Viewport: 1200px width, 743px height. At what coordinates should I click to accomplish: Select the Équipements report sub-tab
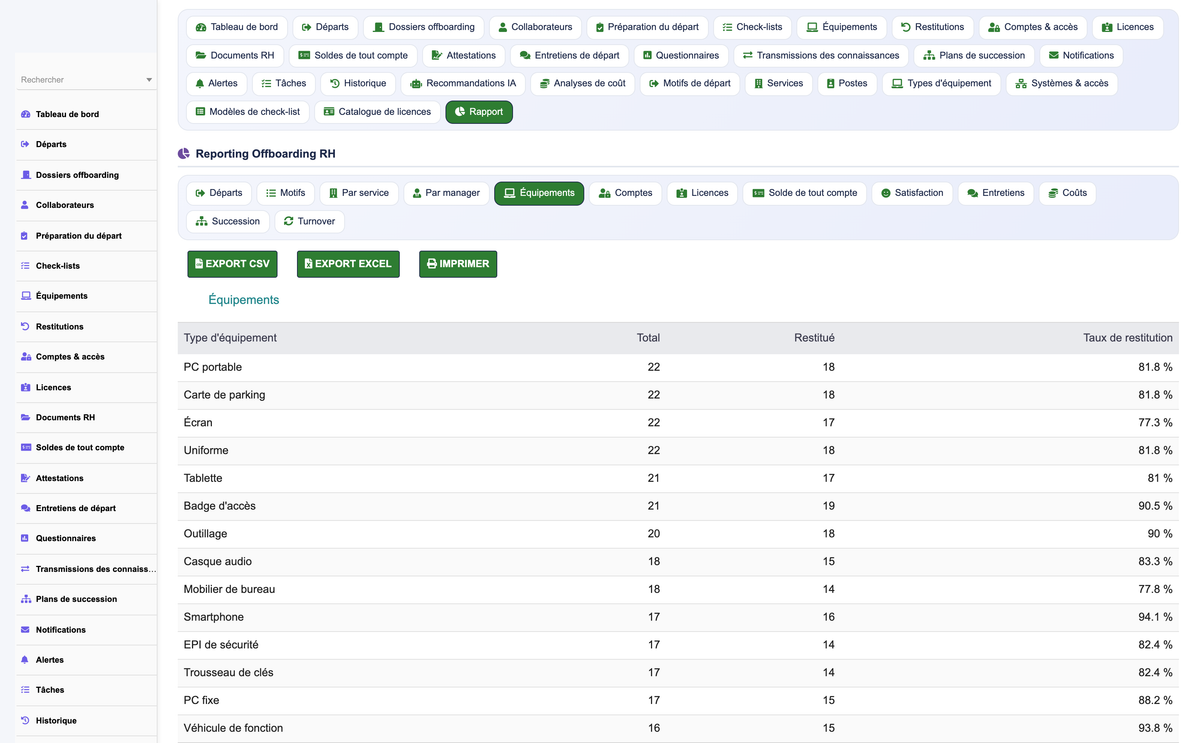539,193
